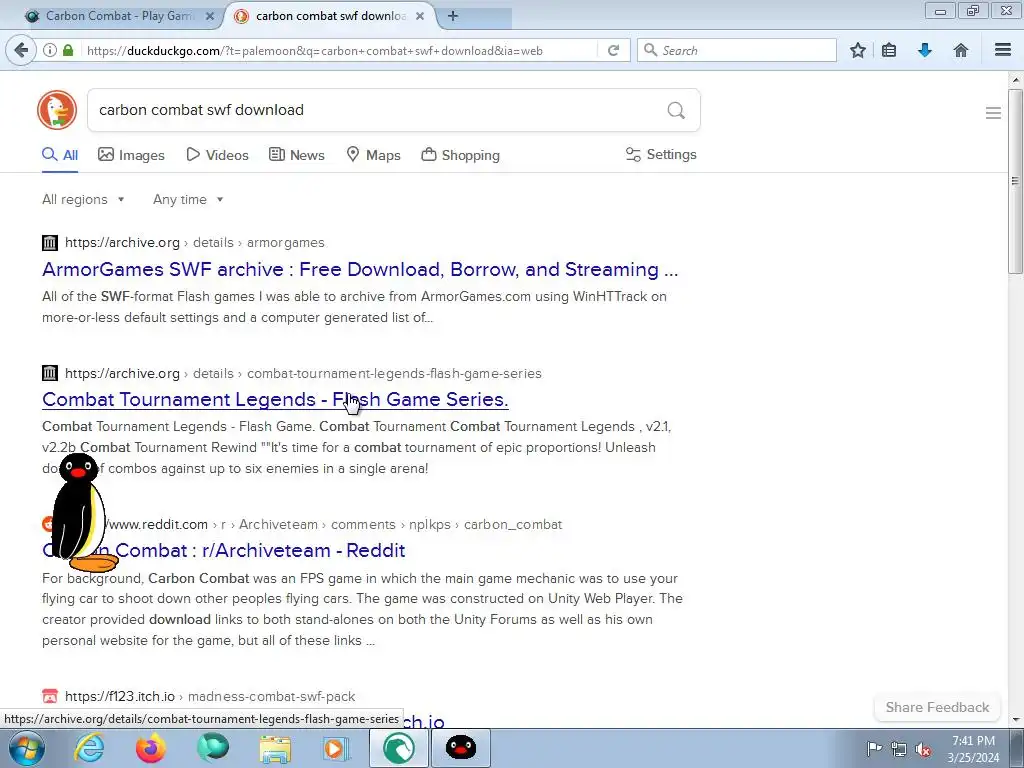Open the taskbar clock showing 7:41 PM
1024x768 pixels.
(x=973, y=748)
